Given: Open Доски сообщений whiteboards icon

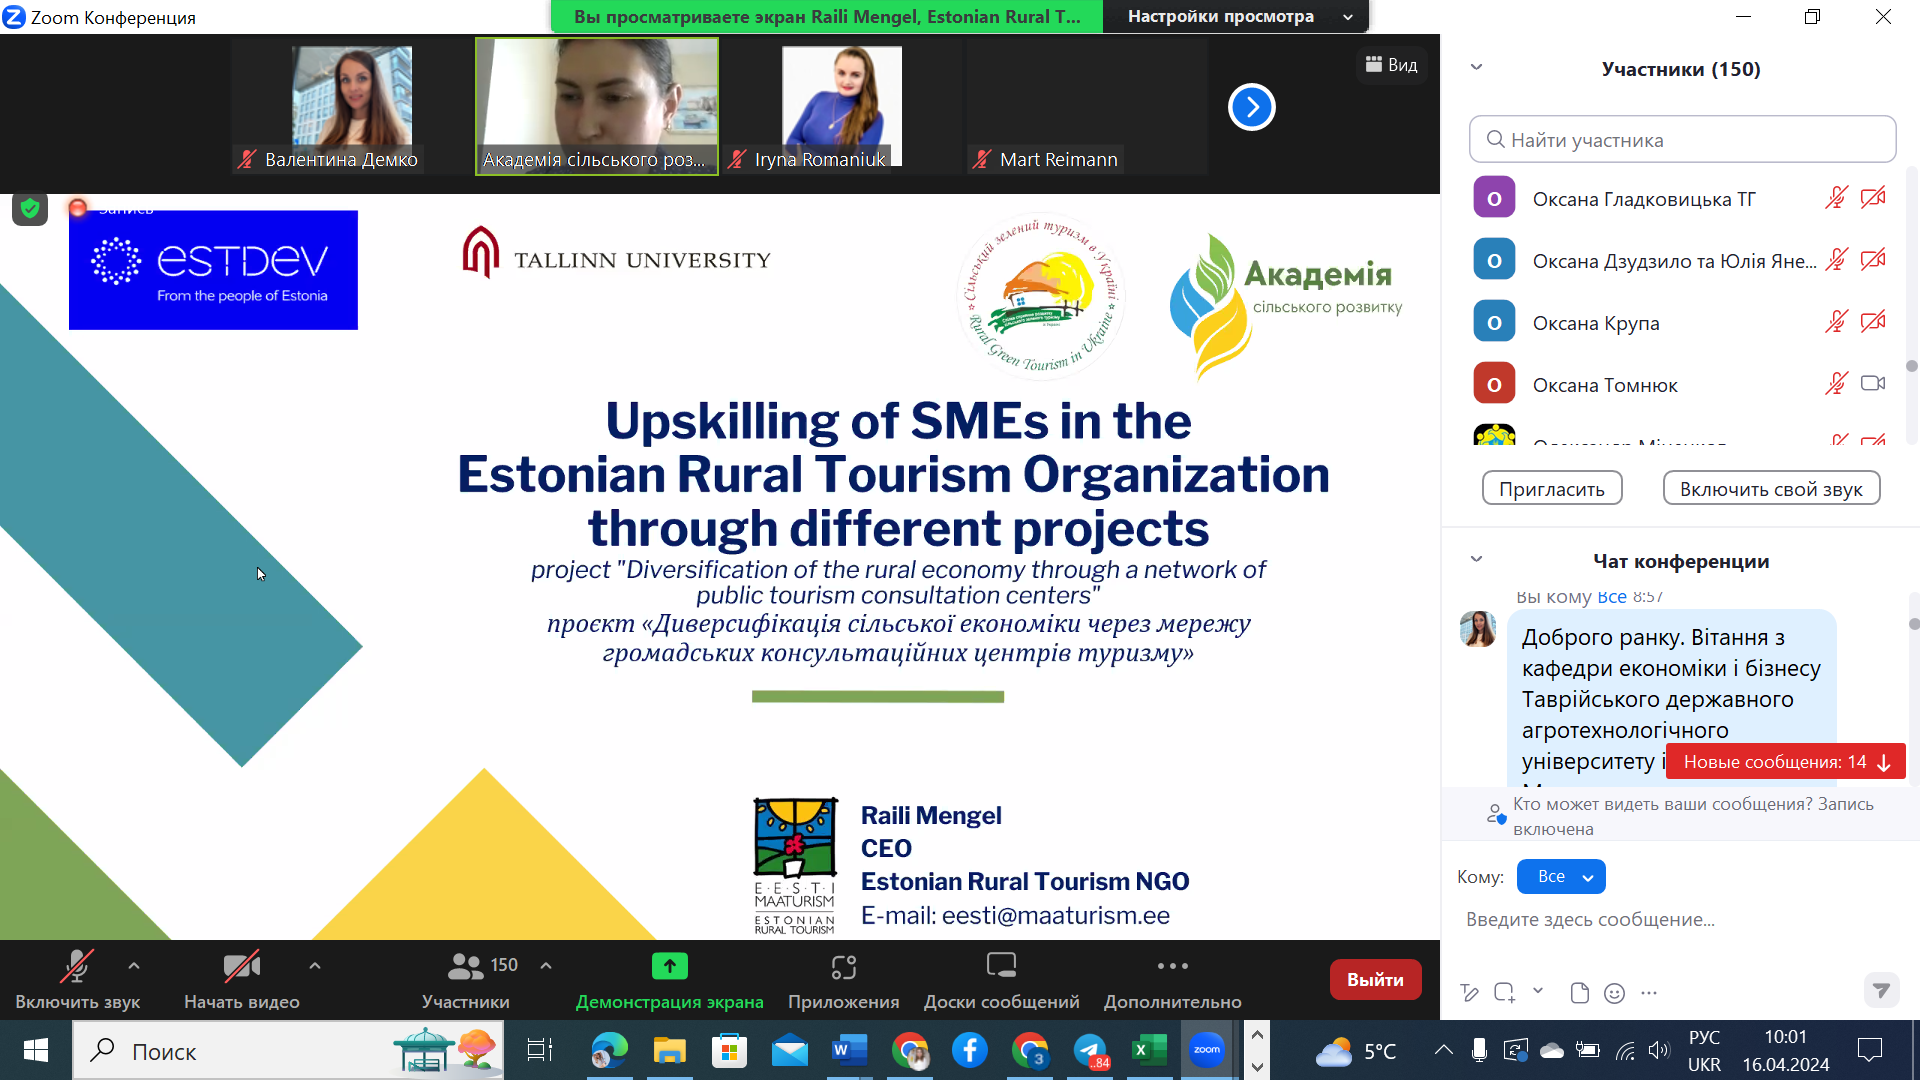Looking at the screenshot, I should (1001, 967).
